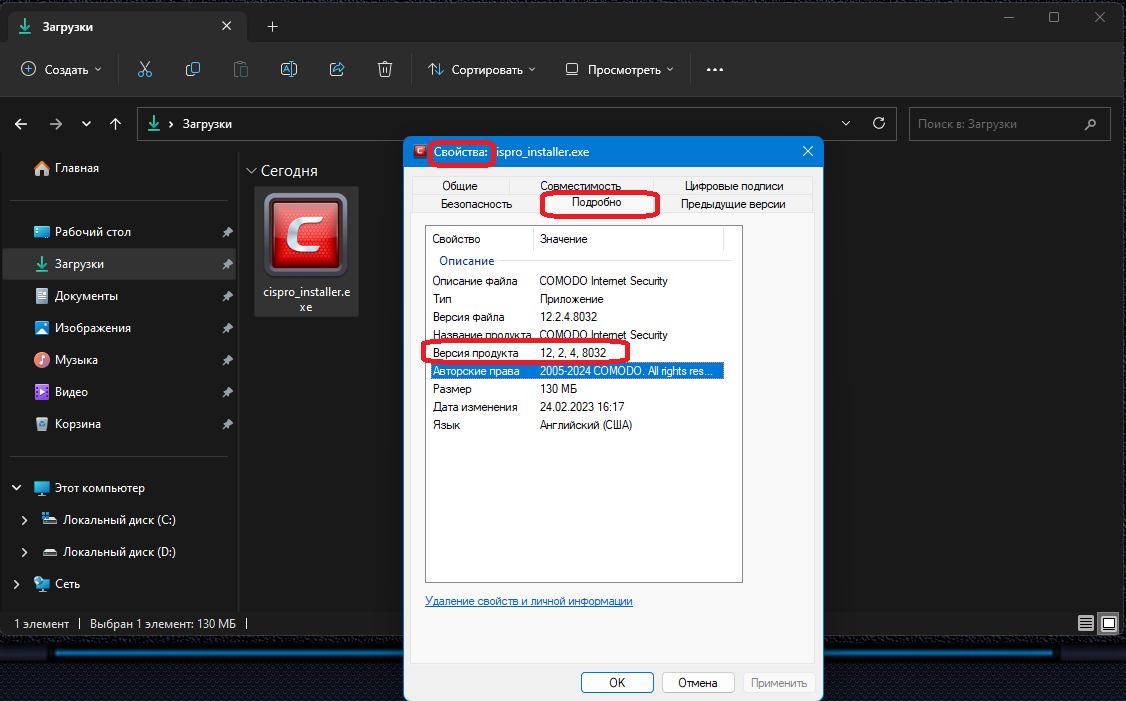This screenshot has width=1126, height=701.
Task: Expand Локальный диск (D:) node
Action: (x=24, y=552)
